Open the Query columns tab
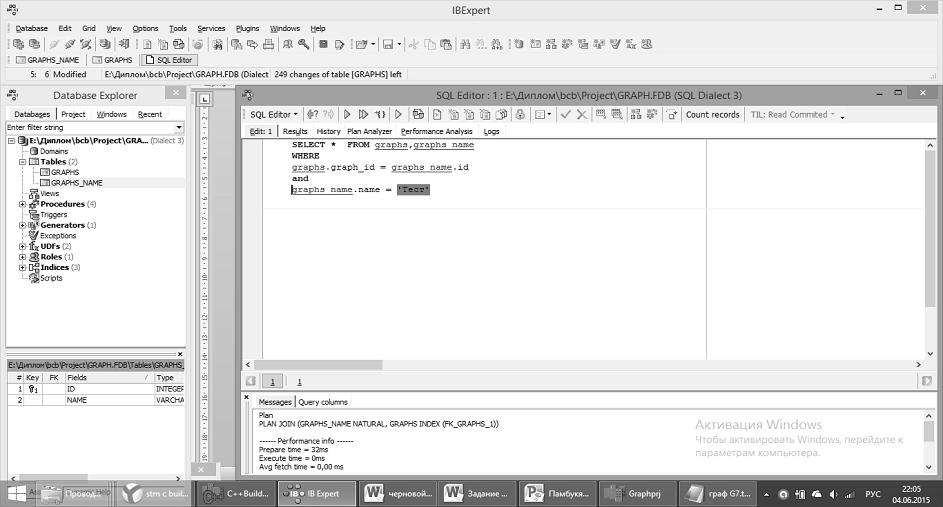 323,402
